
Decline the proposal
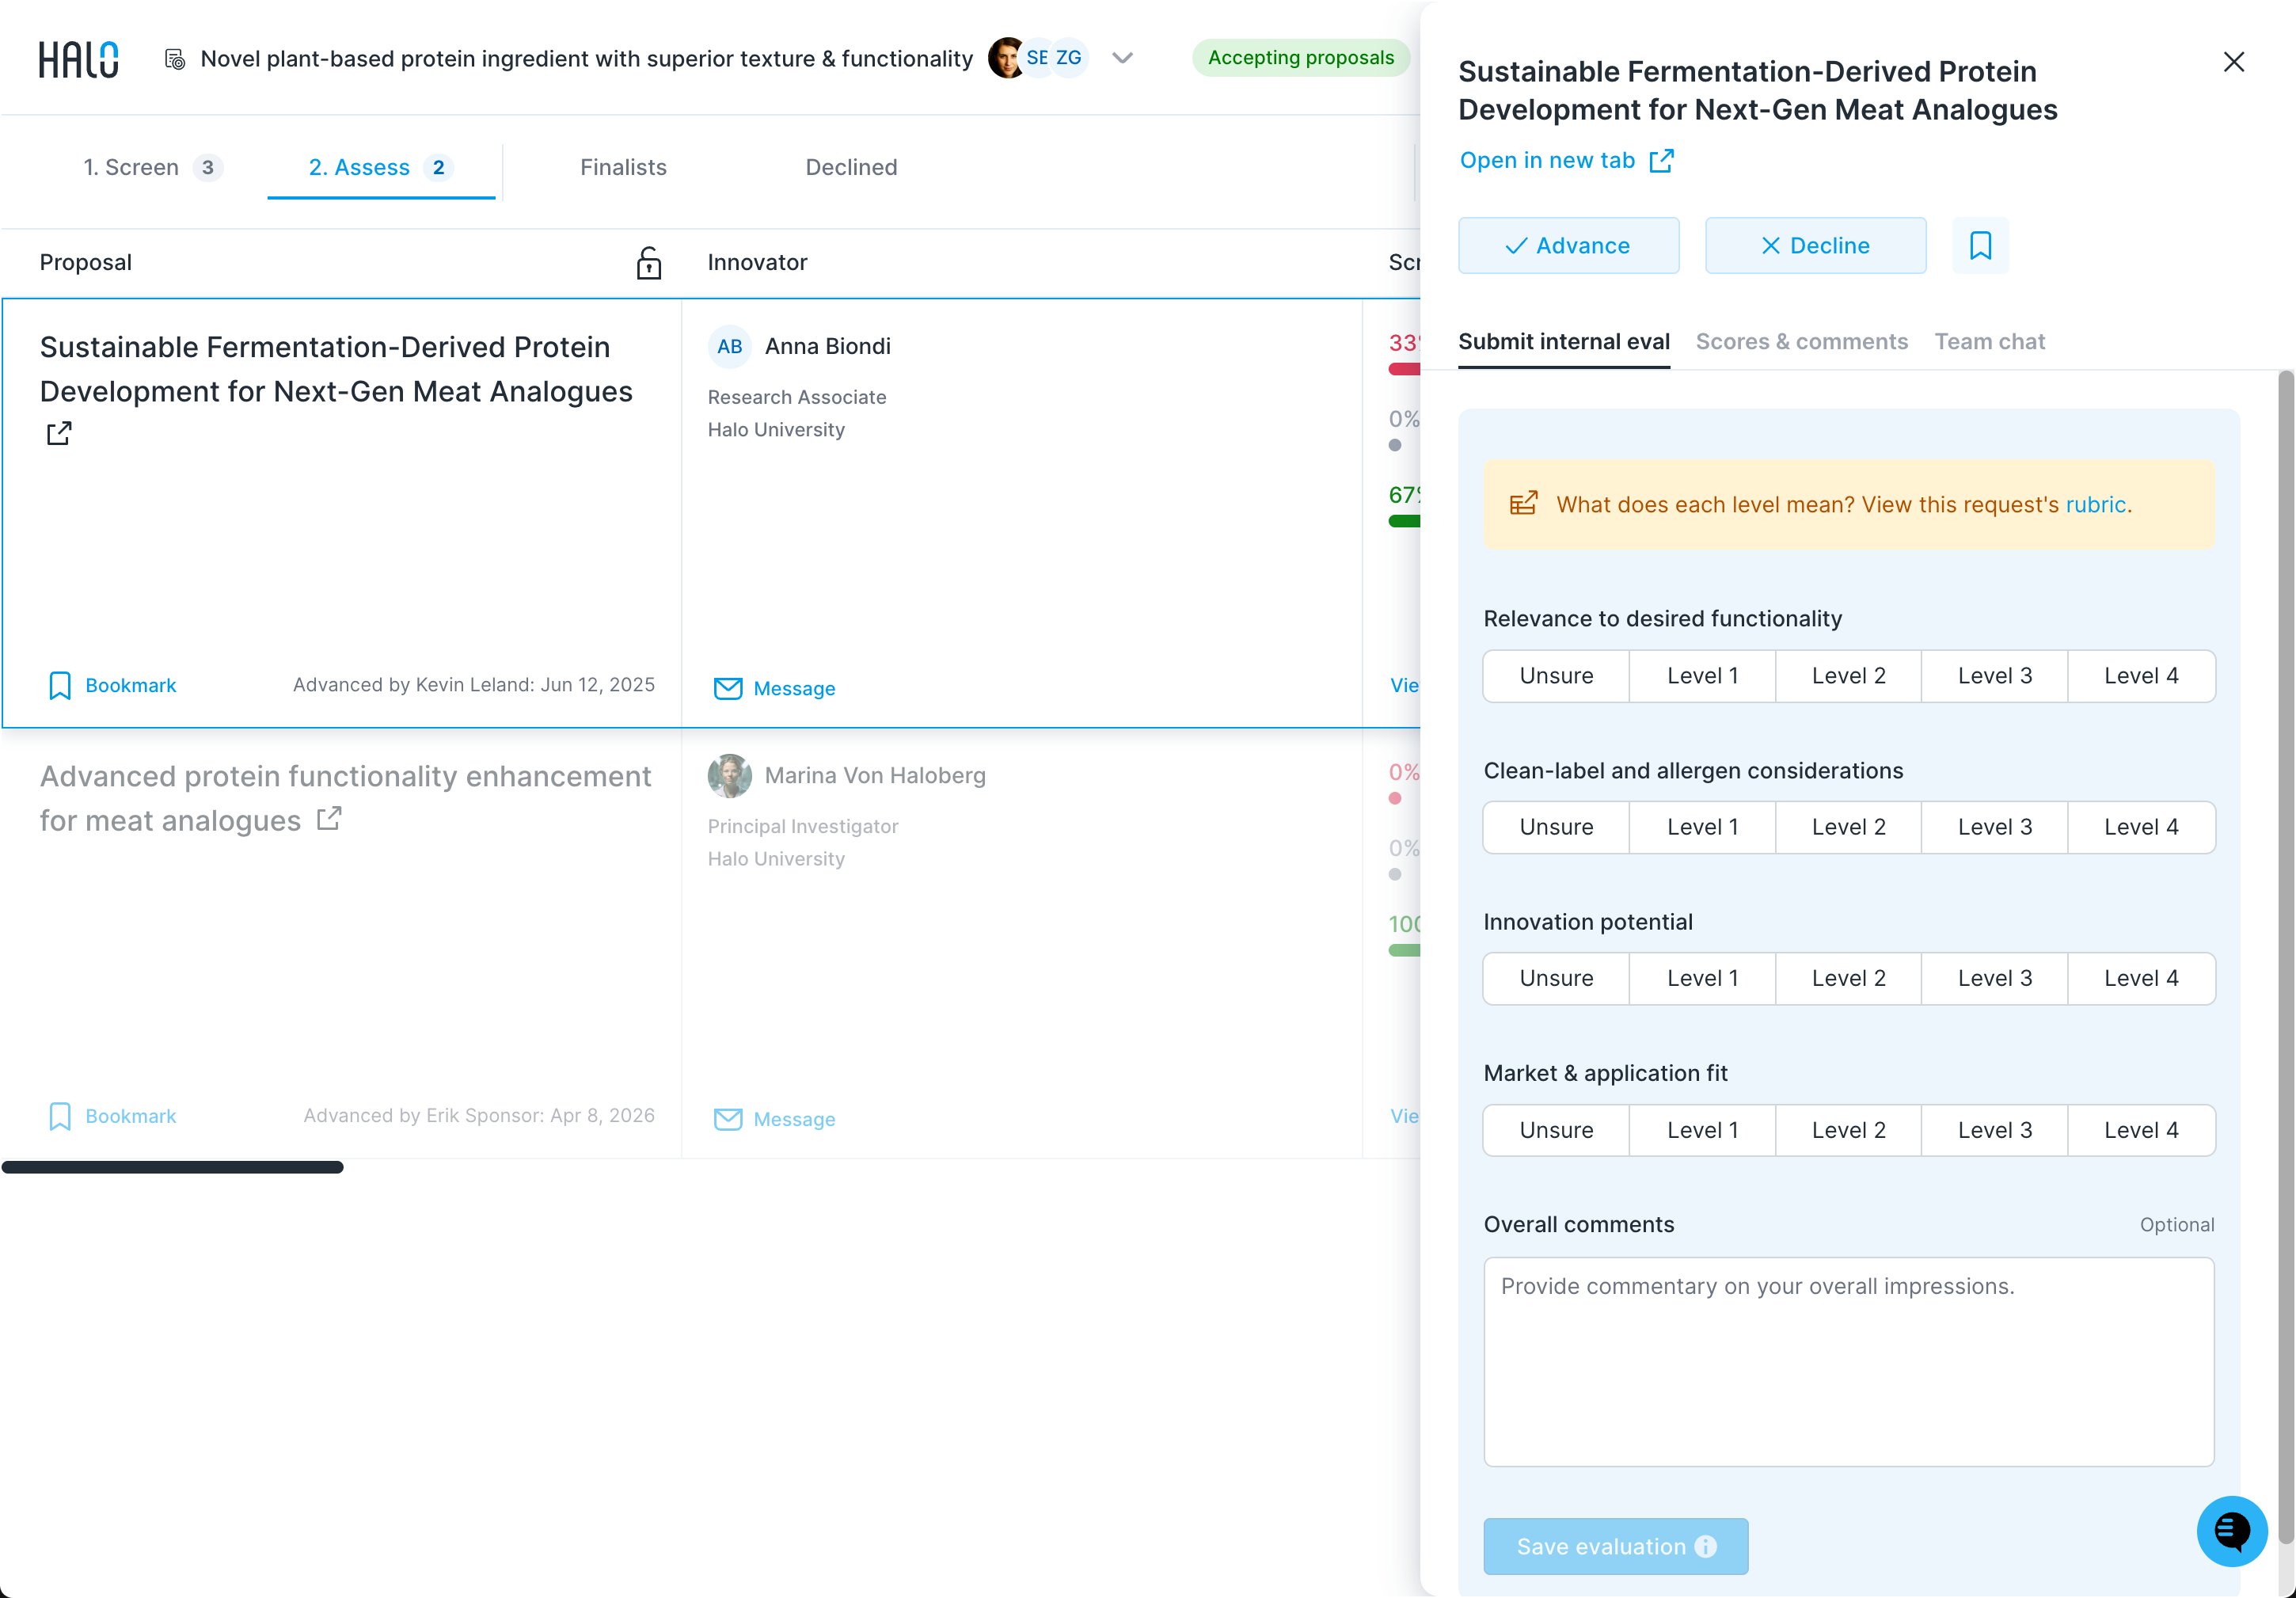point(1815,245)
